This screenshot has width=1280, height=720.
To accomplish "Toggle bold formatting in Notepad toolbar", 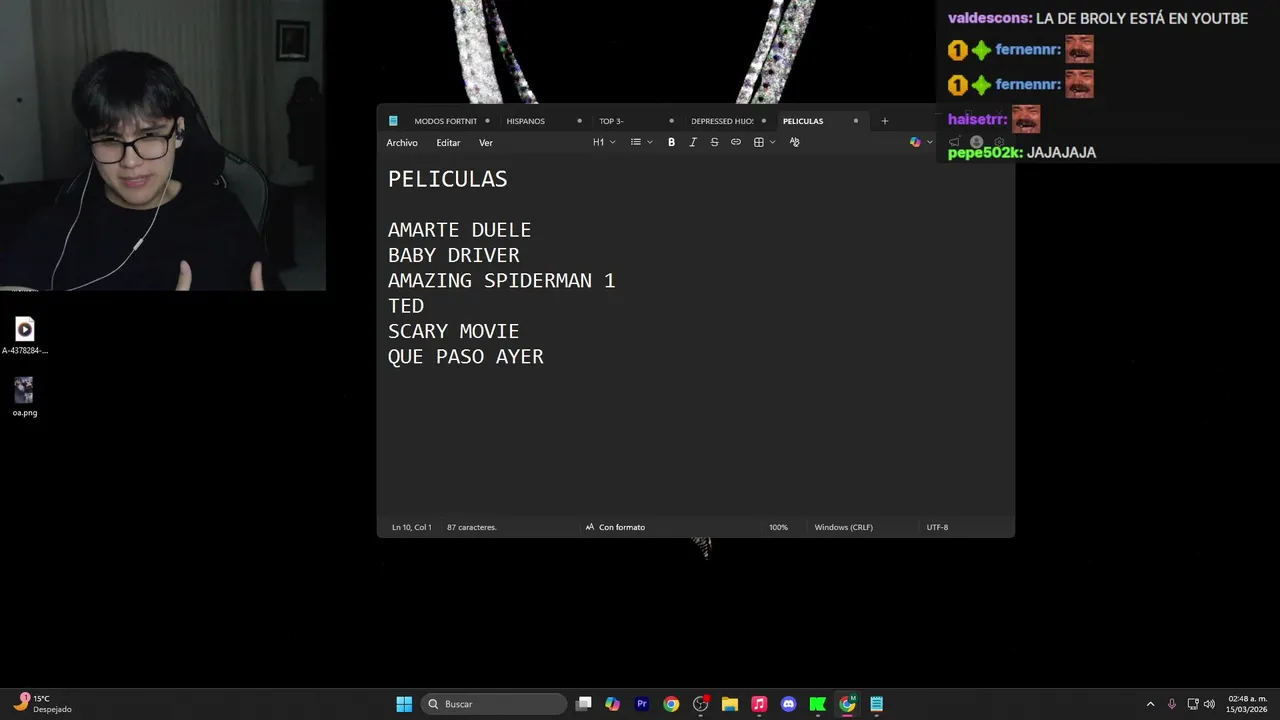I will click(671, 142).
